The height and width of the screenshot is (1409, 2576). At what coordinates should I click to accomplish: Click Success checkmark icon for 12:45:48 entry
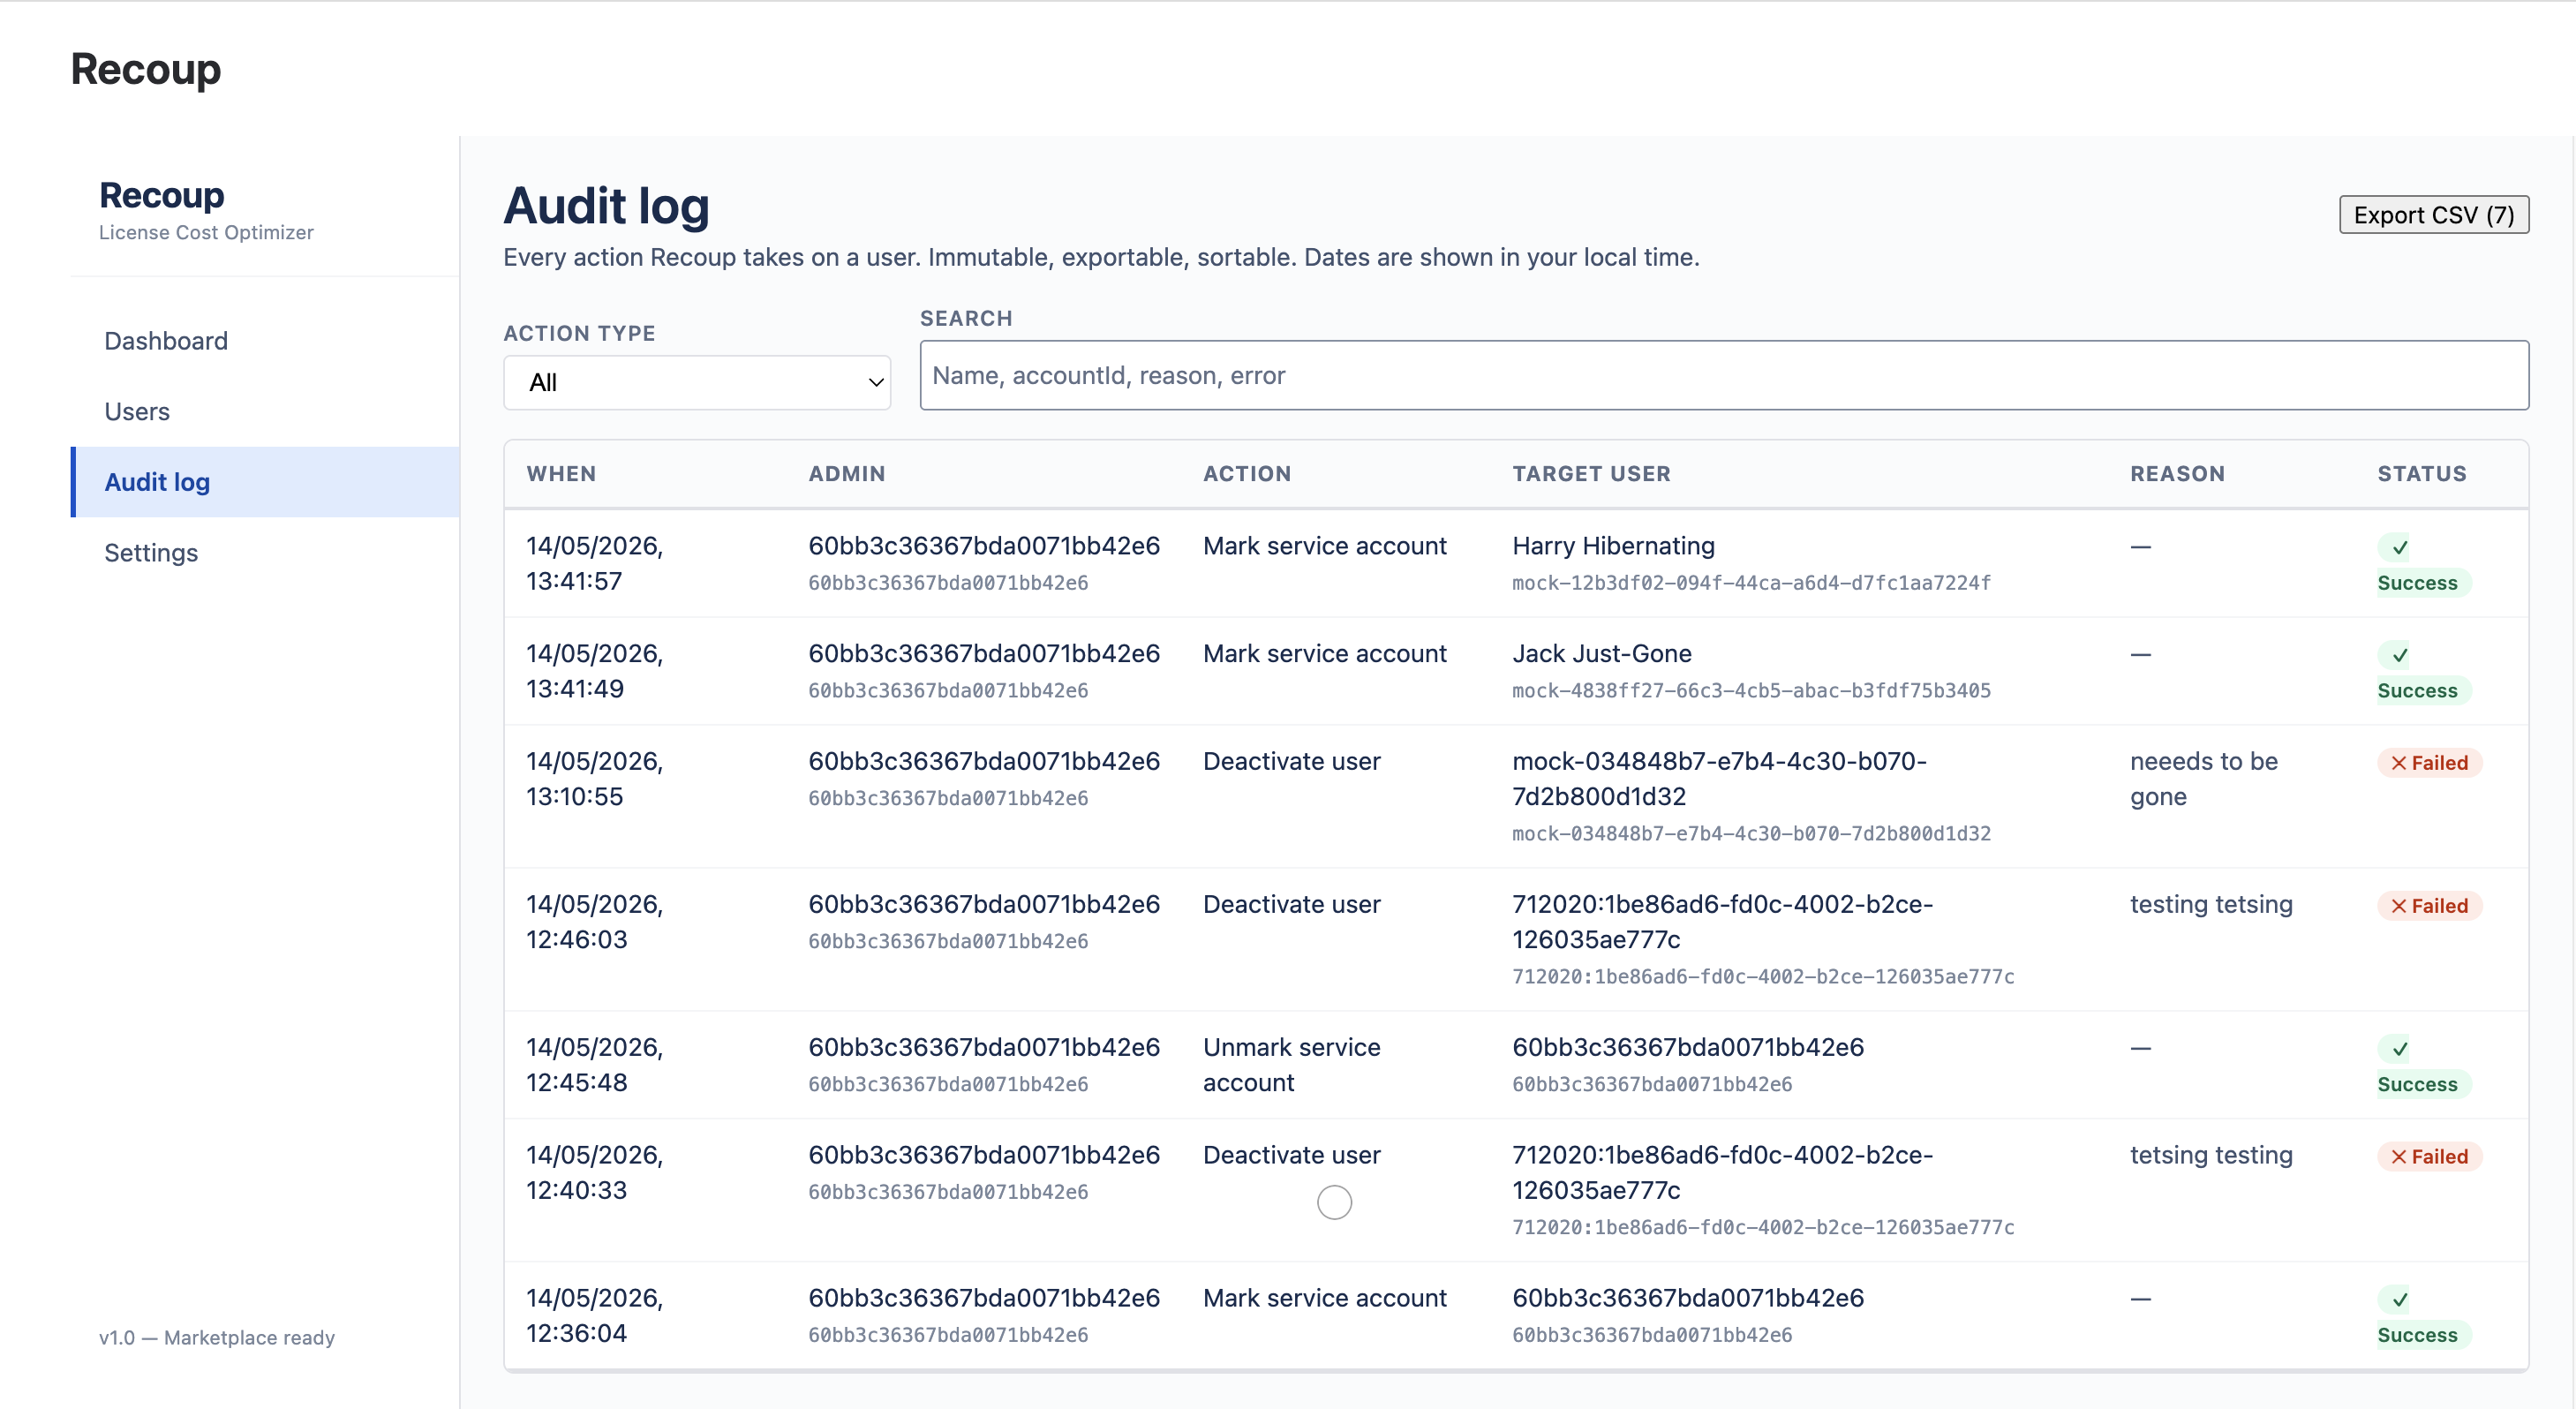pos(2399,1049)
